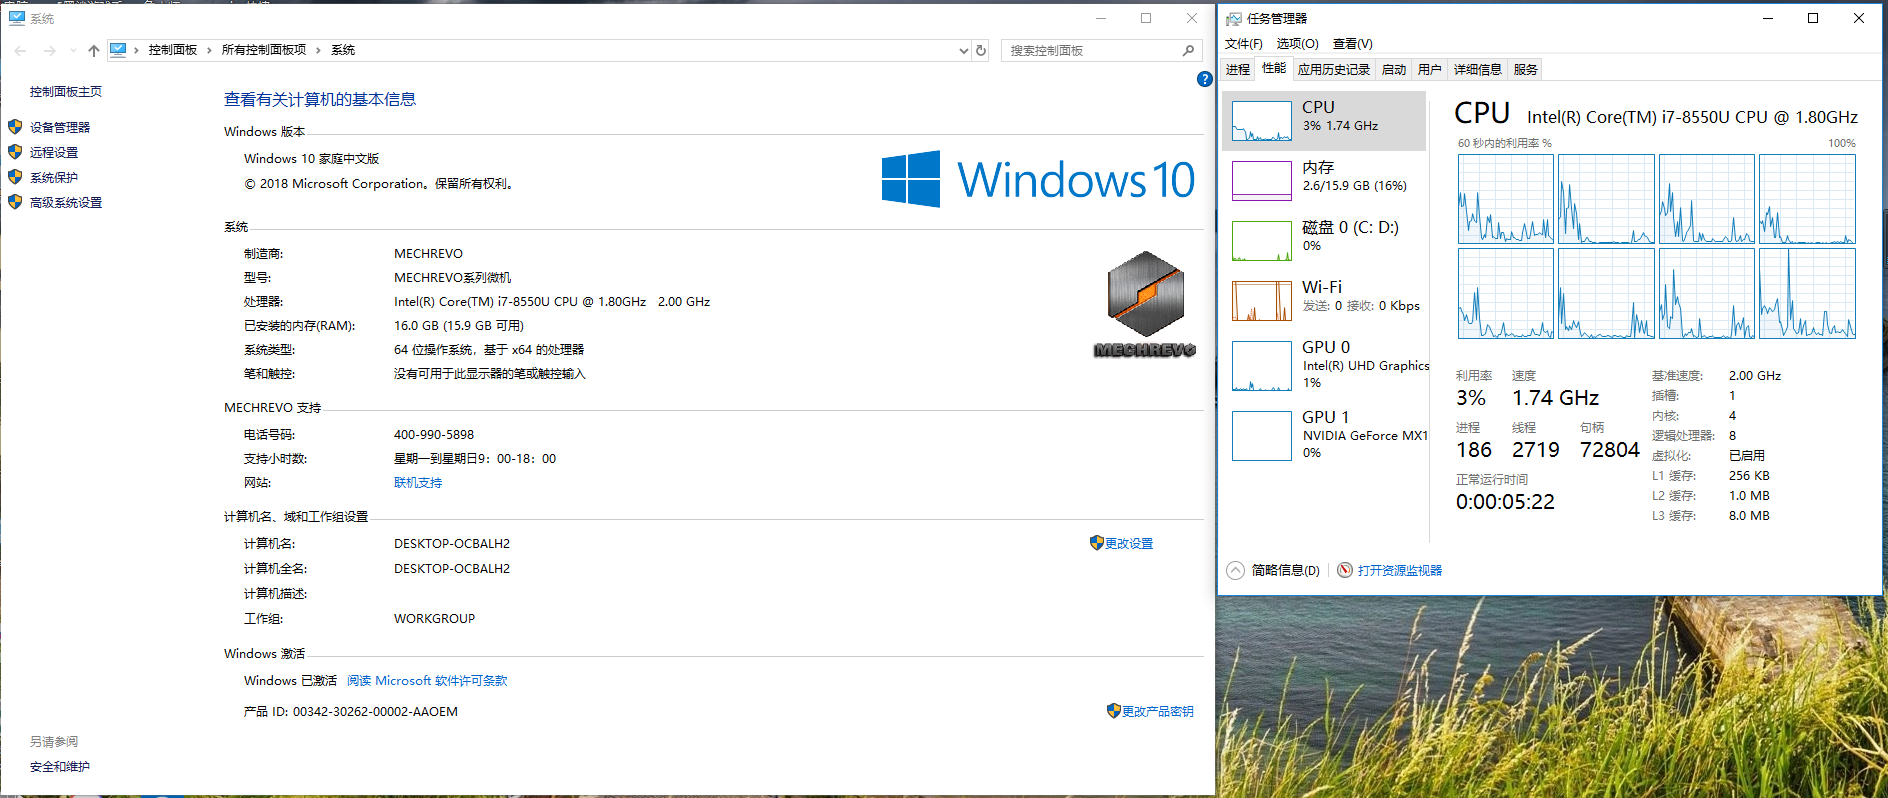The image size is (1888, 798).
Task: Click the Remote Settings shield icon
Action: pos(15,152)
